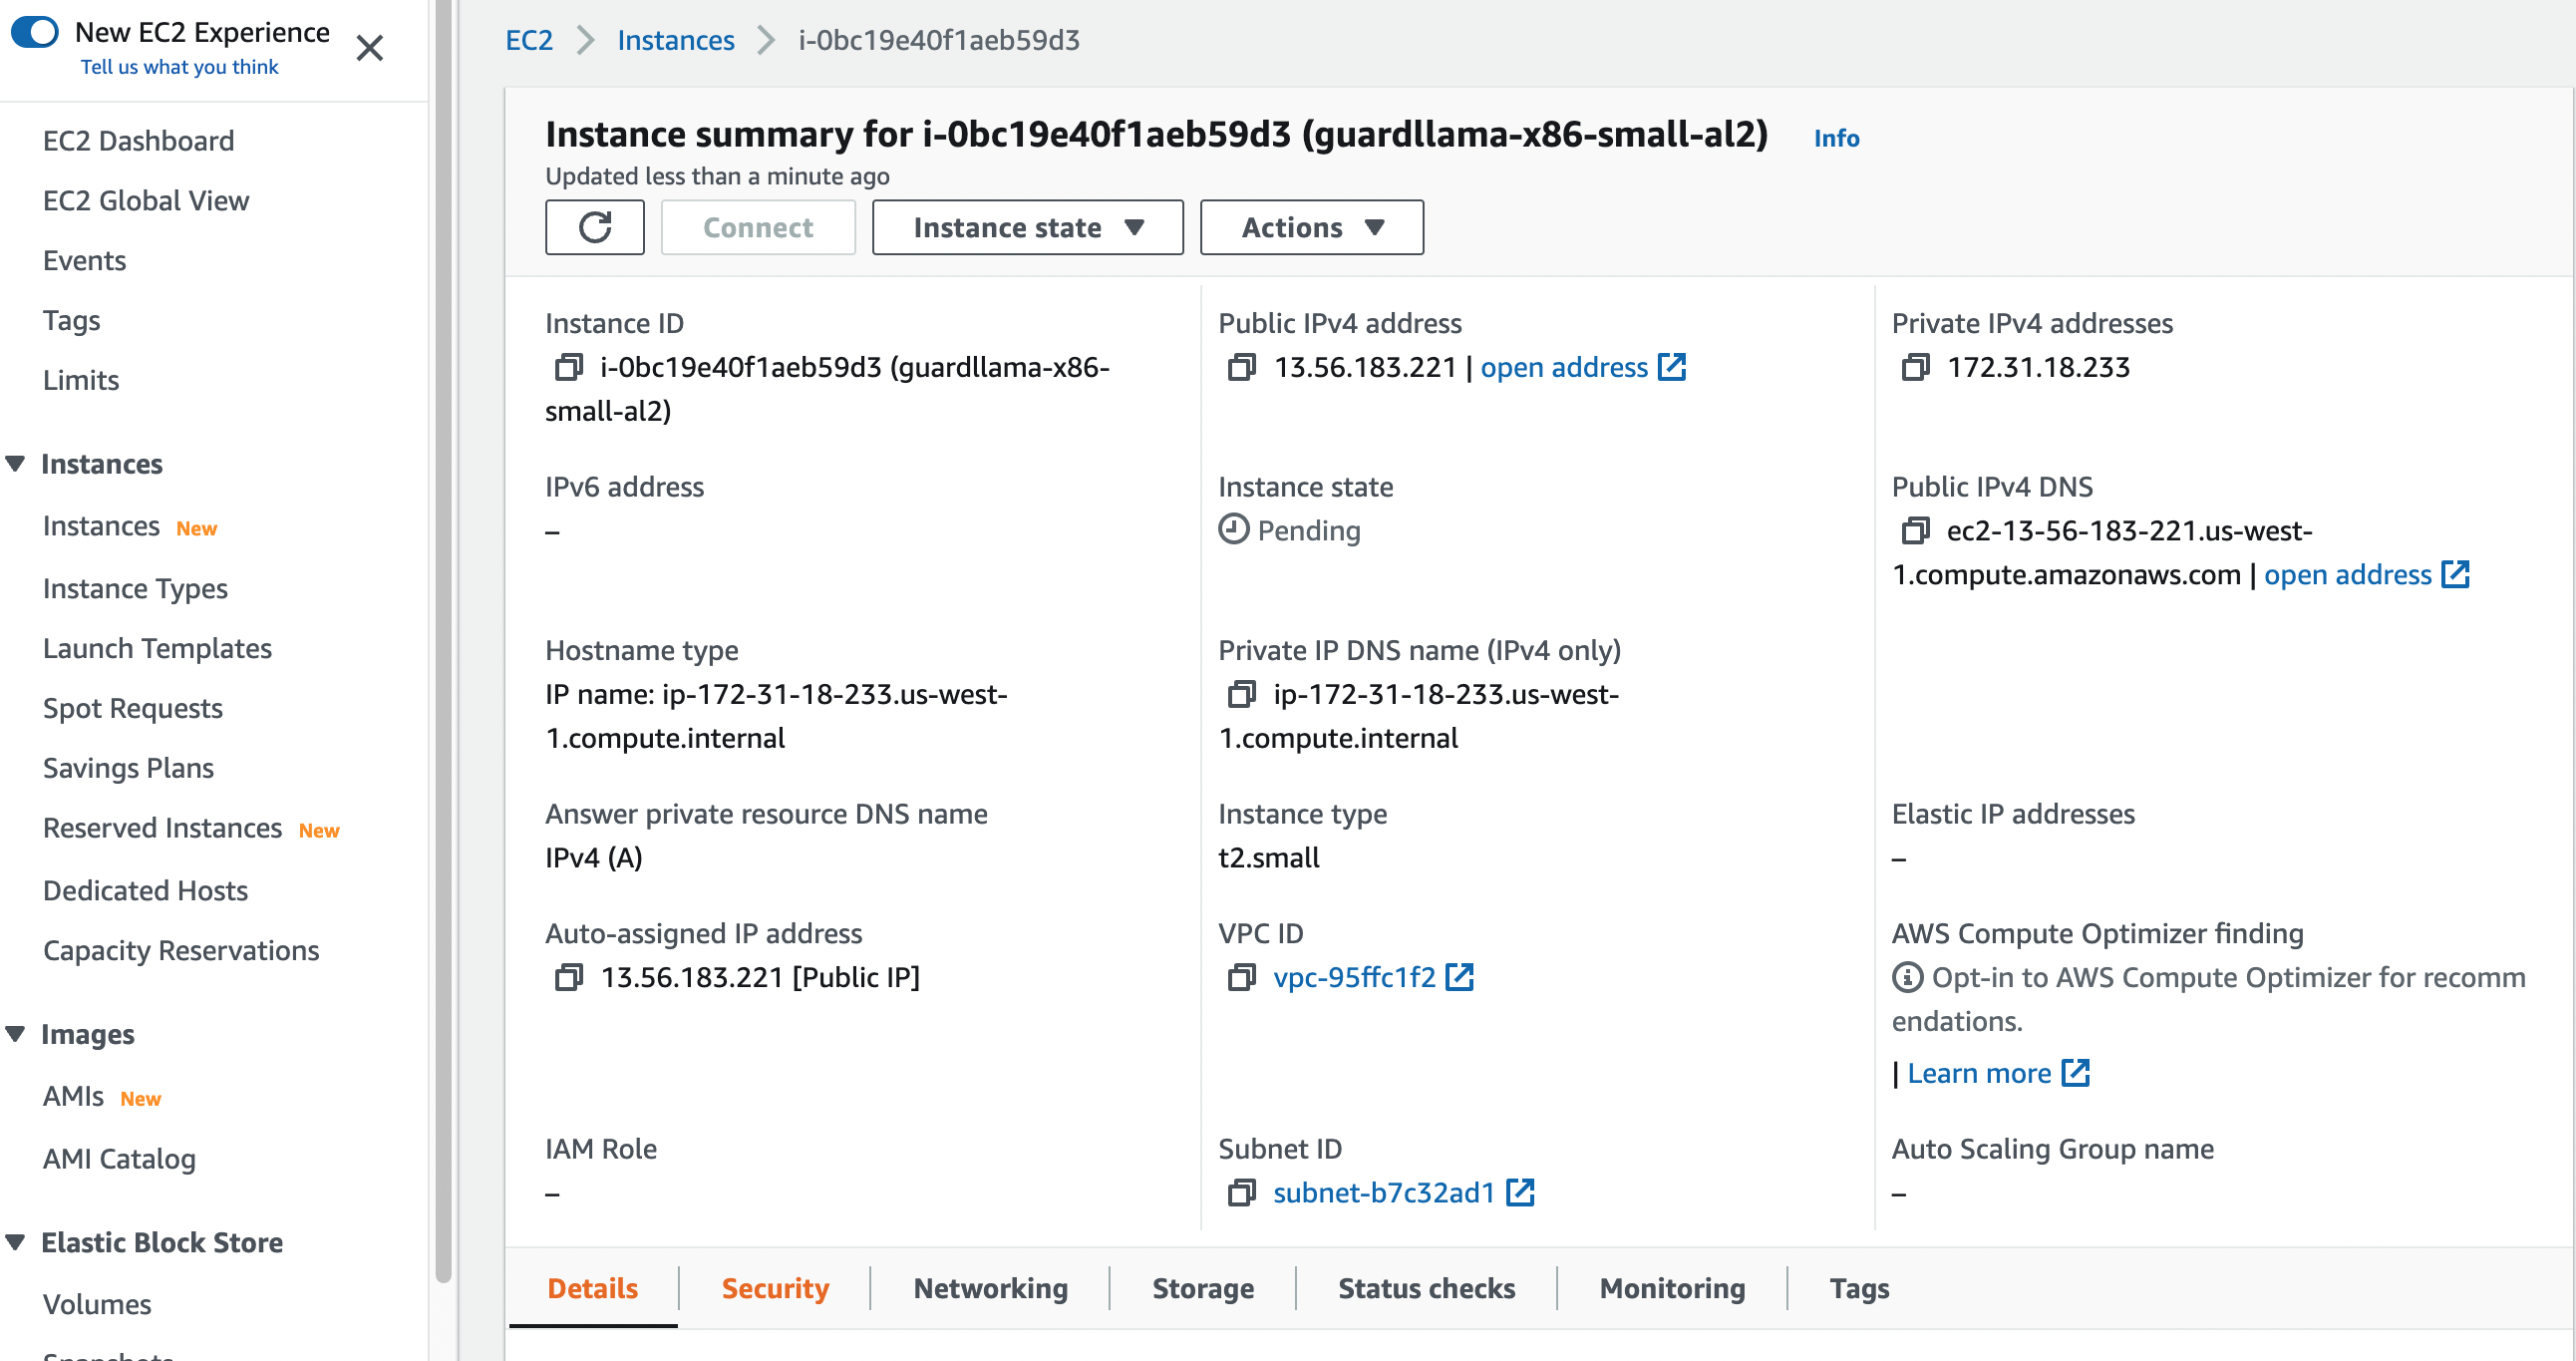The image size is (2576, 1361).
Task: Open the Info link beside summary title
Action: (x=1836, y=138)
